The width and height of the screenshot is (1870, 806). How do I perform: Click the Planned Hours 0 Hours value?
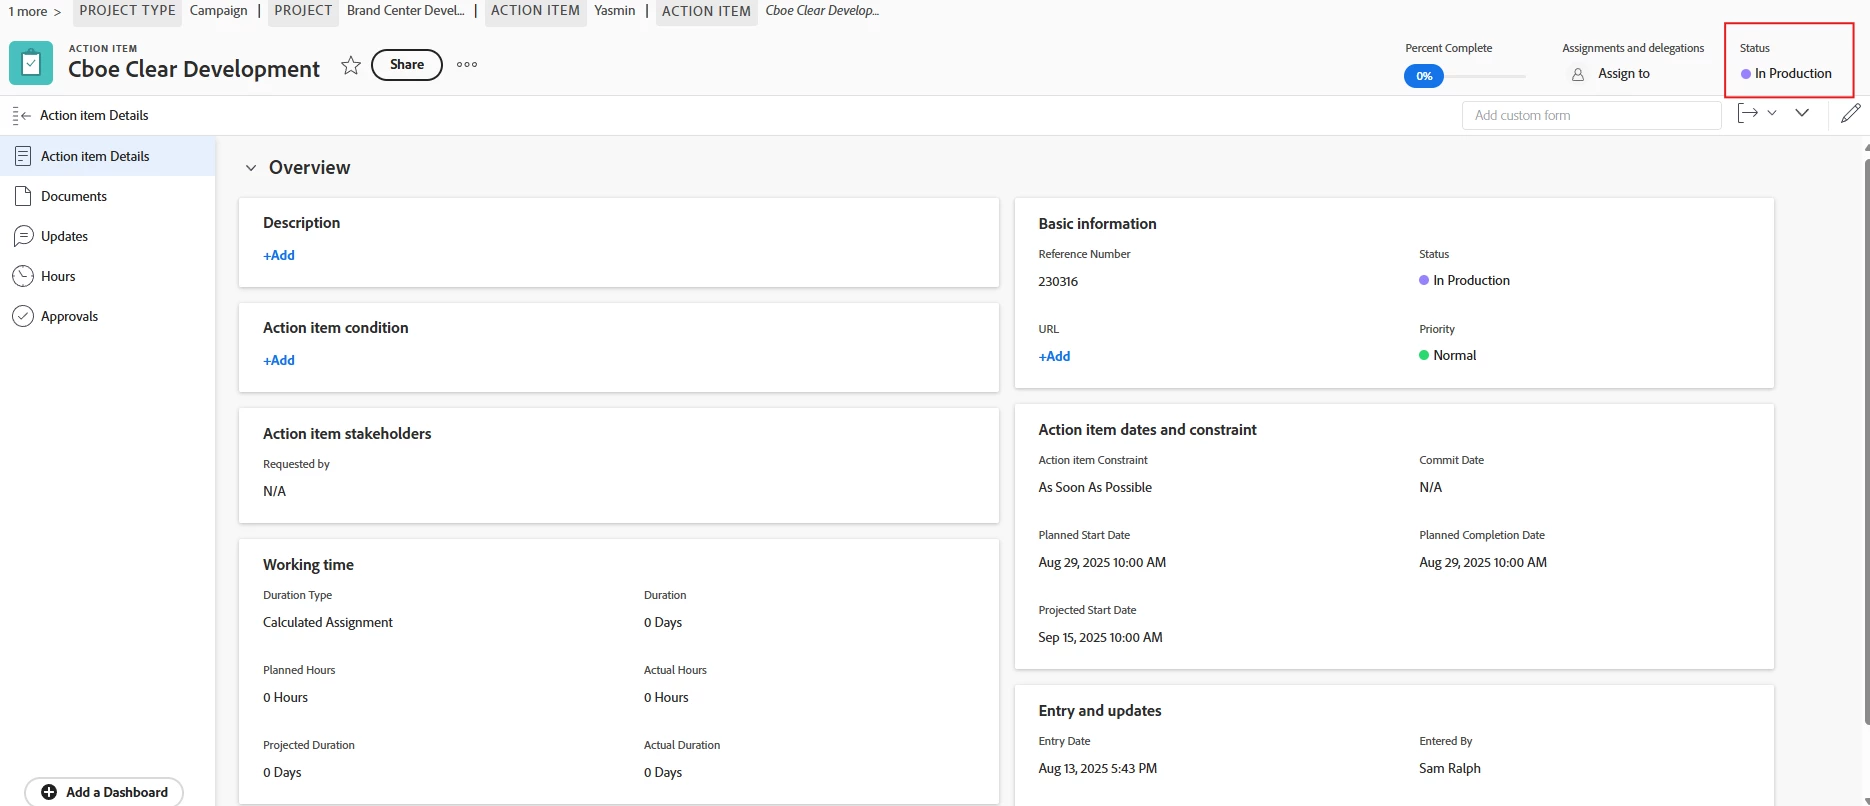285,698
